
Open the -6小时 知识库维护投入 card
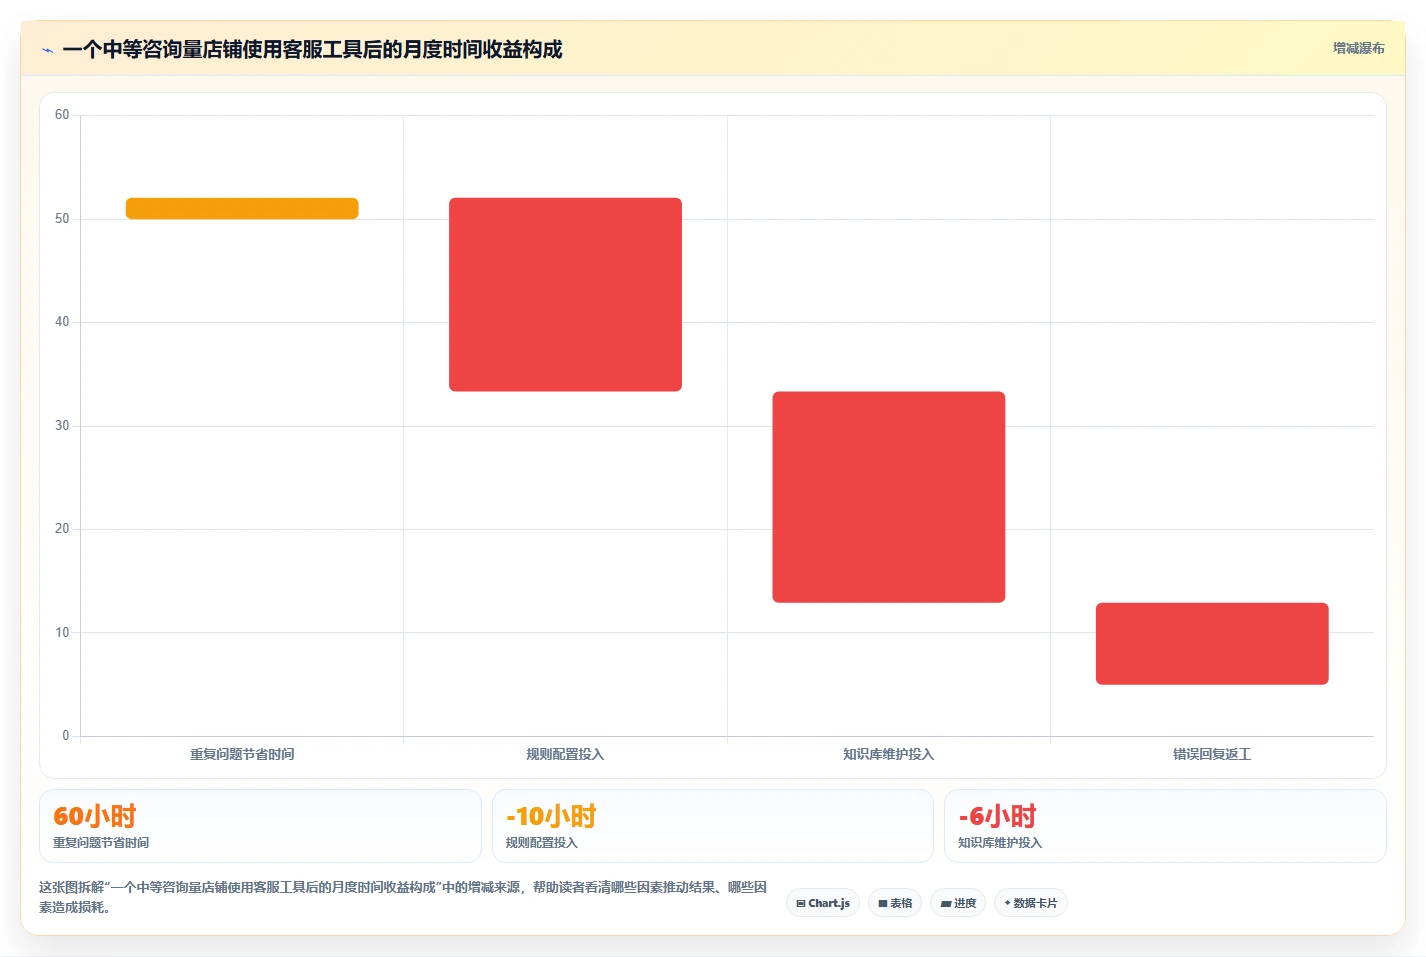(x=1165, y=826)
